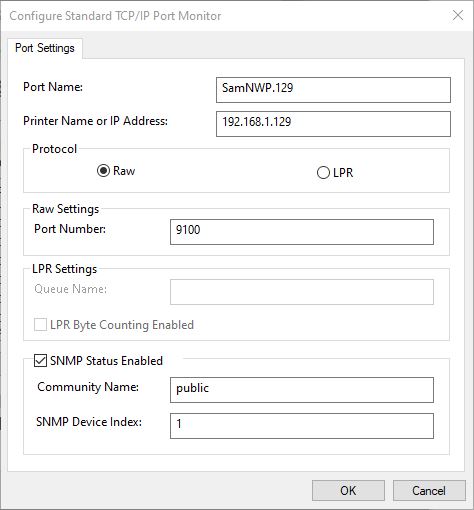
Task: Click the Queue Name input field
Action: pos(302,292)
